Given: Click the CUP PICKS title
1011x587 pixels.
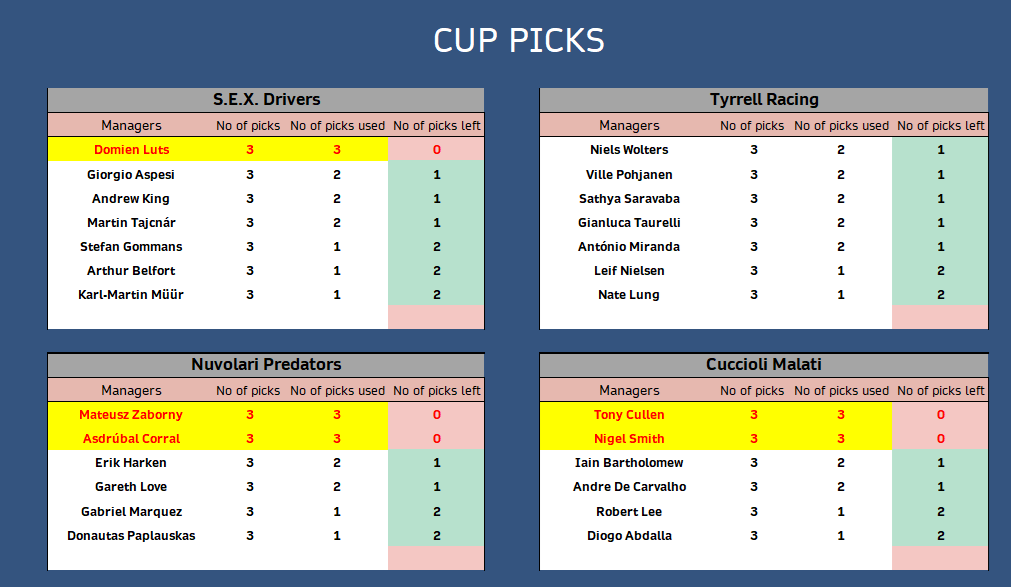Looking at the screenshot, I should click(518, 41).
